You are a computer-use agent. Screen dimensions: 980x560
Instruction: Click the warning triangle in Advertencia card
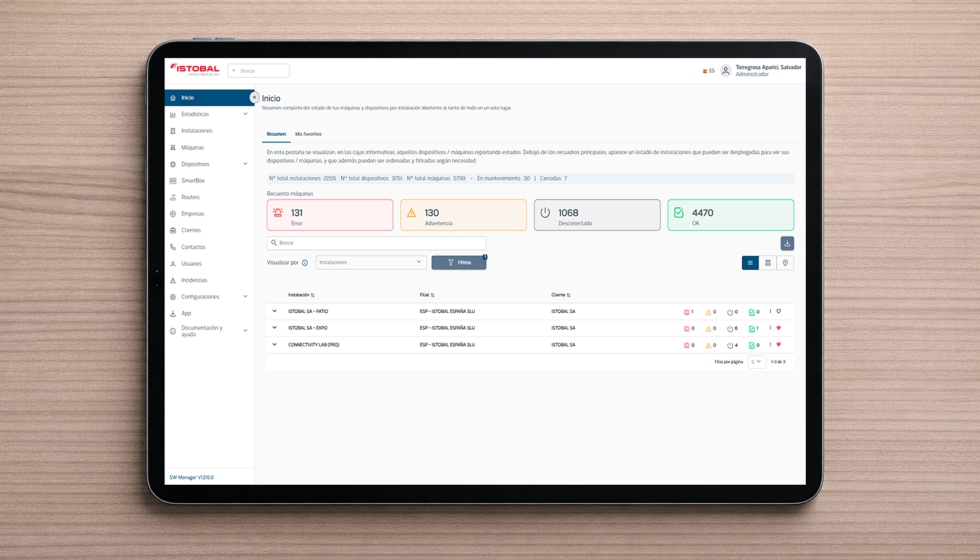click(411, 212)
